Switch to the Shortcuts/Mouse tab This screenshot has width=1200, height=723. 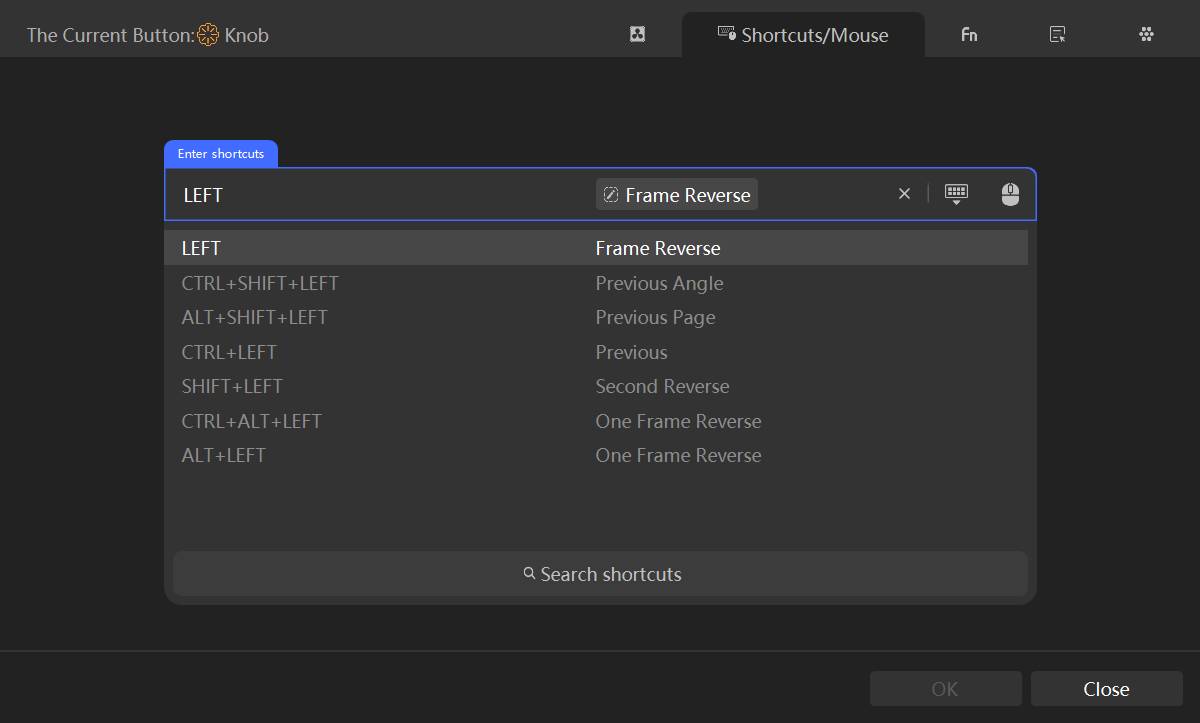tap(803, 34)
